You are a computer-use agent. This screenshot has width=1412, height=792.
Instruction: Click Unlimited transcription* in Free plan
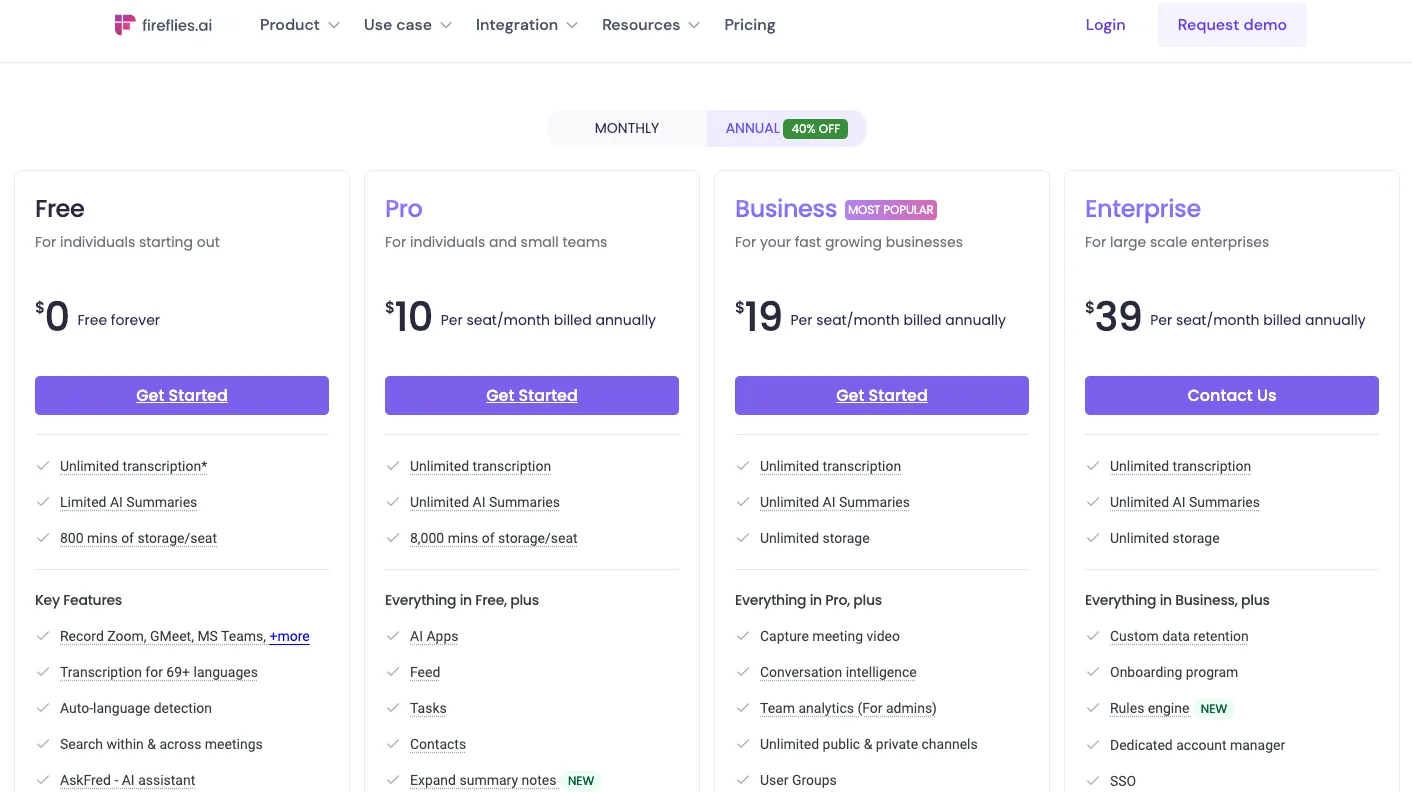[x=134, y=466]
